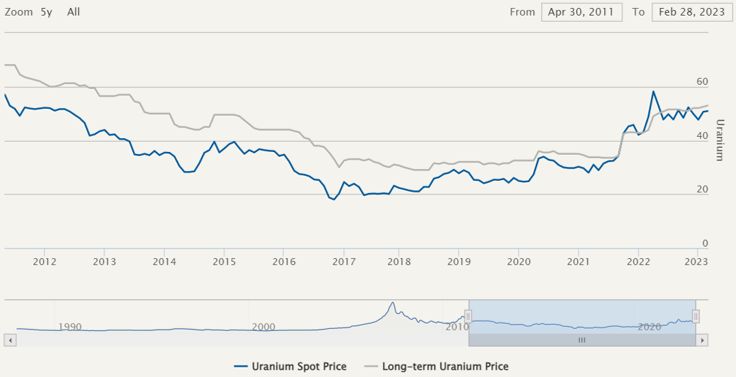Select the All zoom range

click(x=73, y=12)
